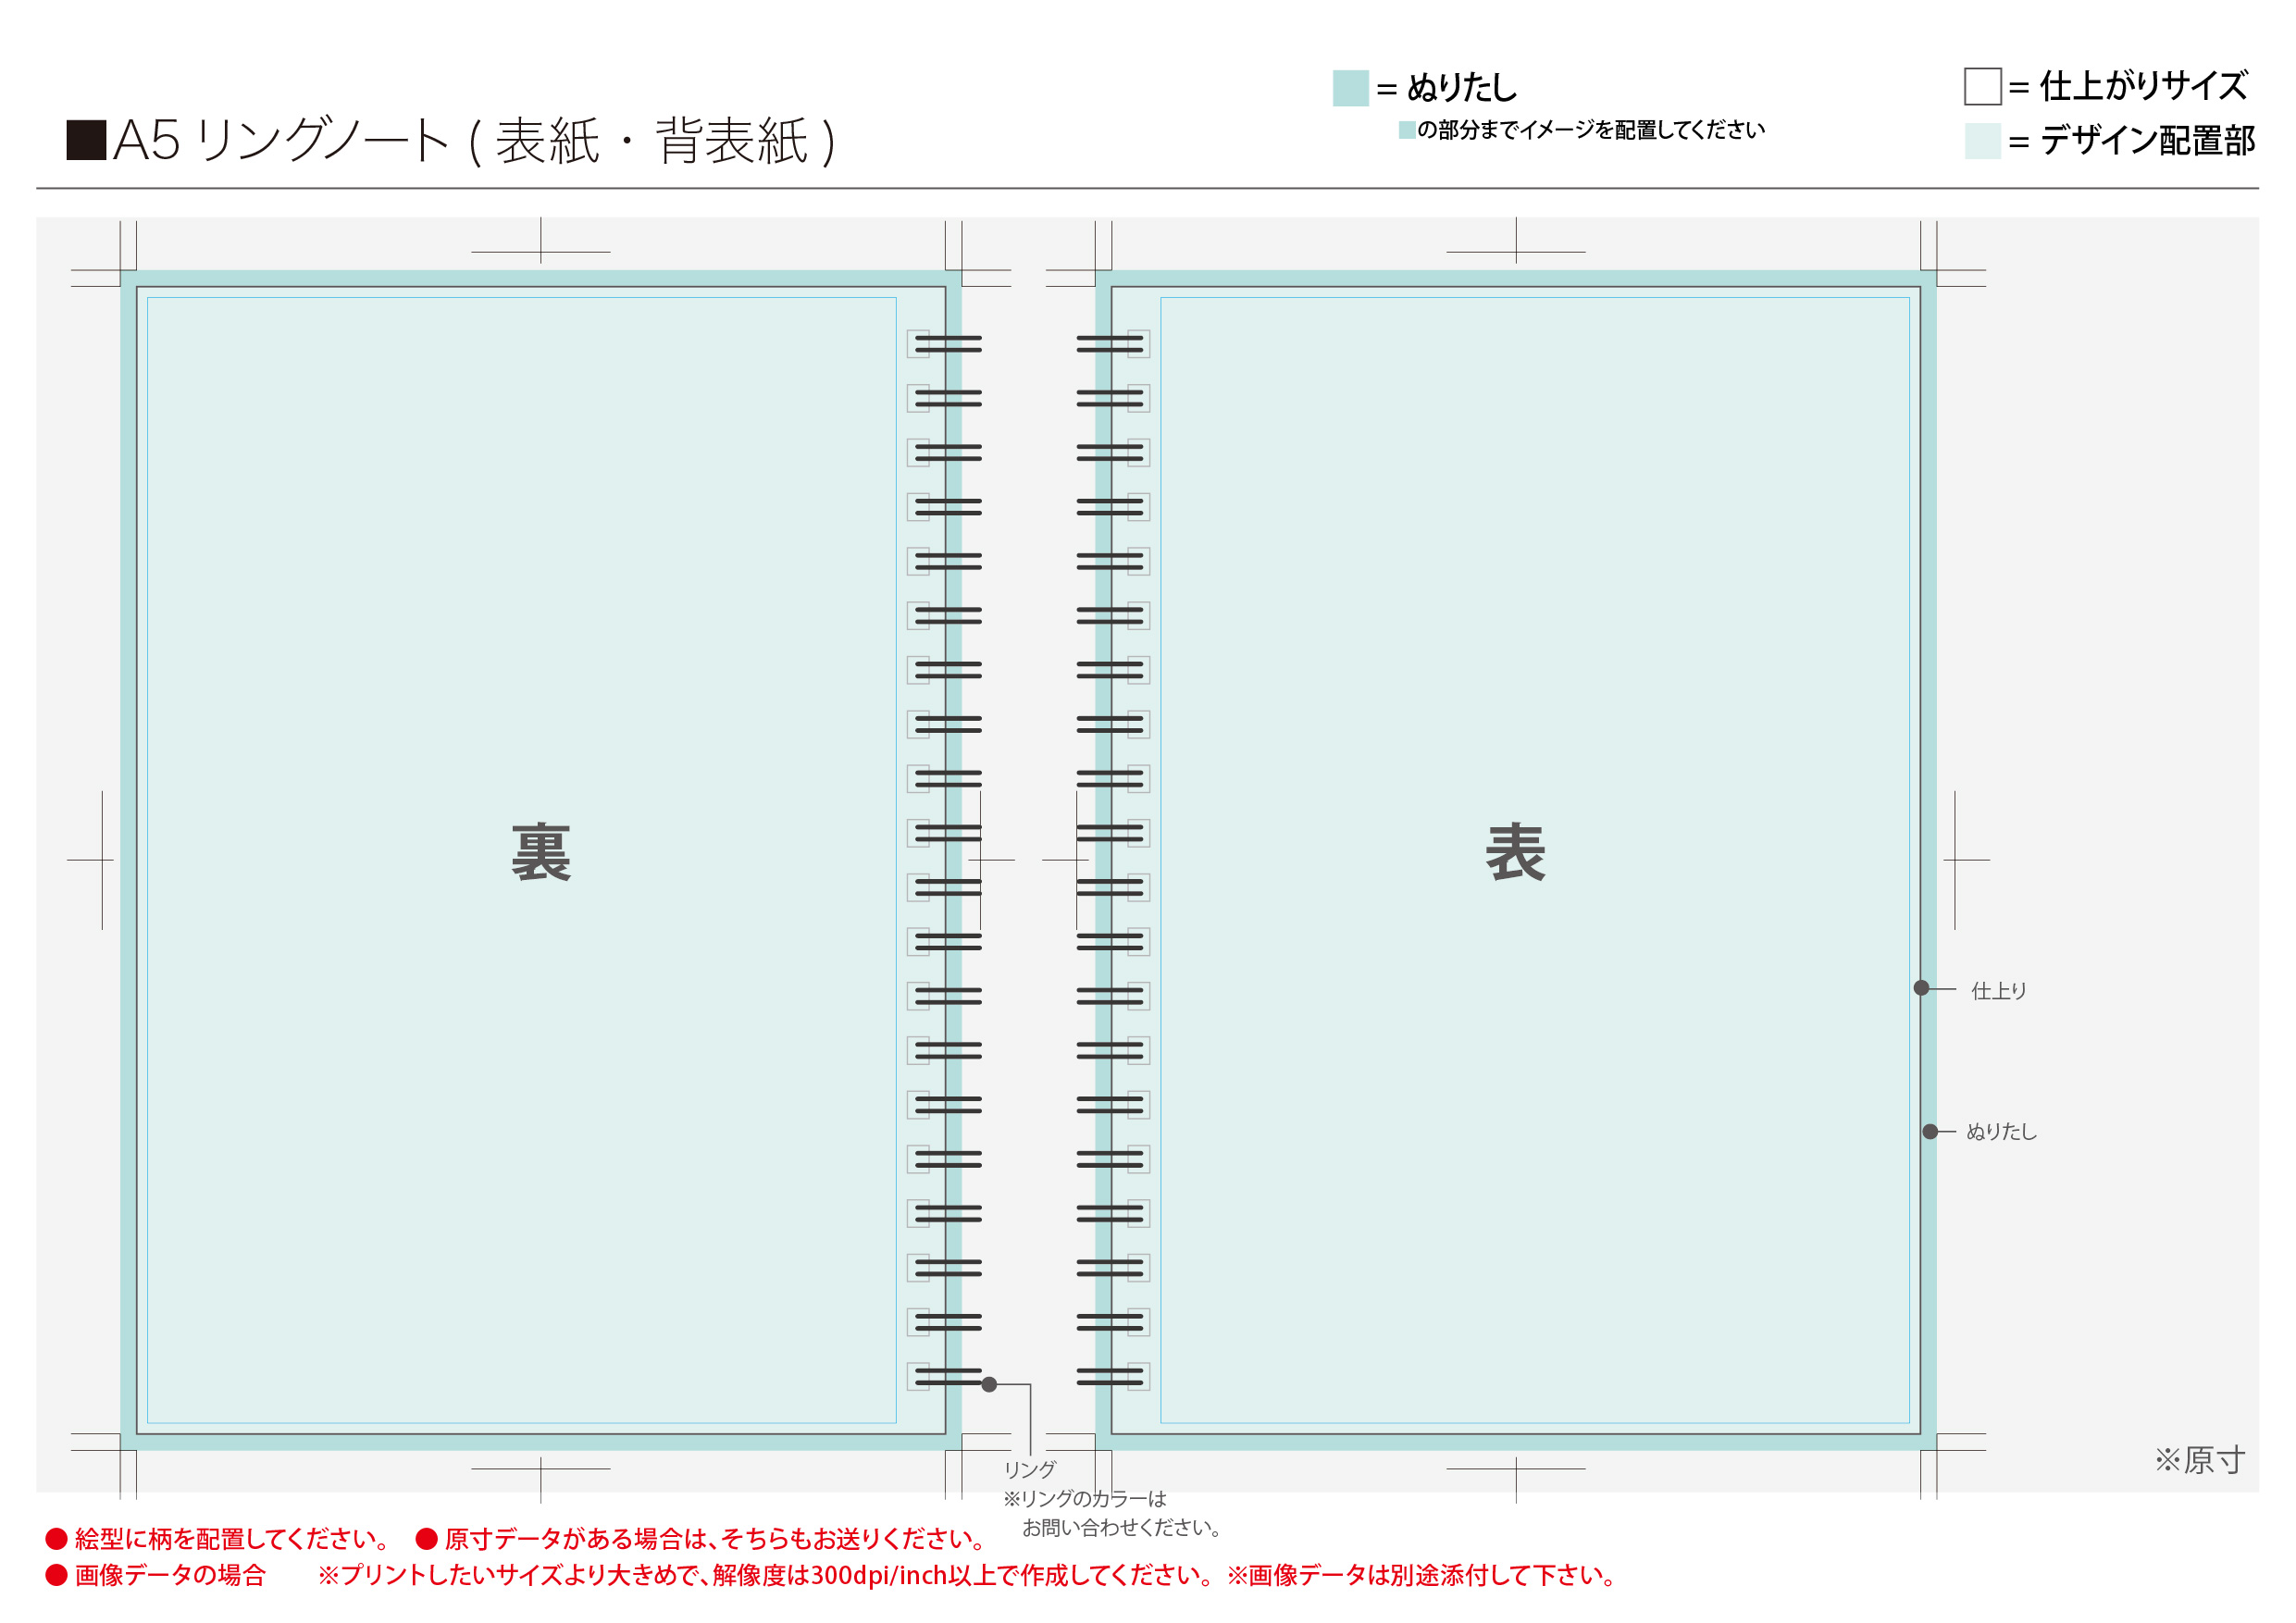
Task: Click the red text '絵型に柄を配置してください。'
Action: point(233,1538)
